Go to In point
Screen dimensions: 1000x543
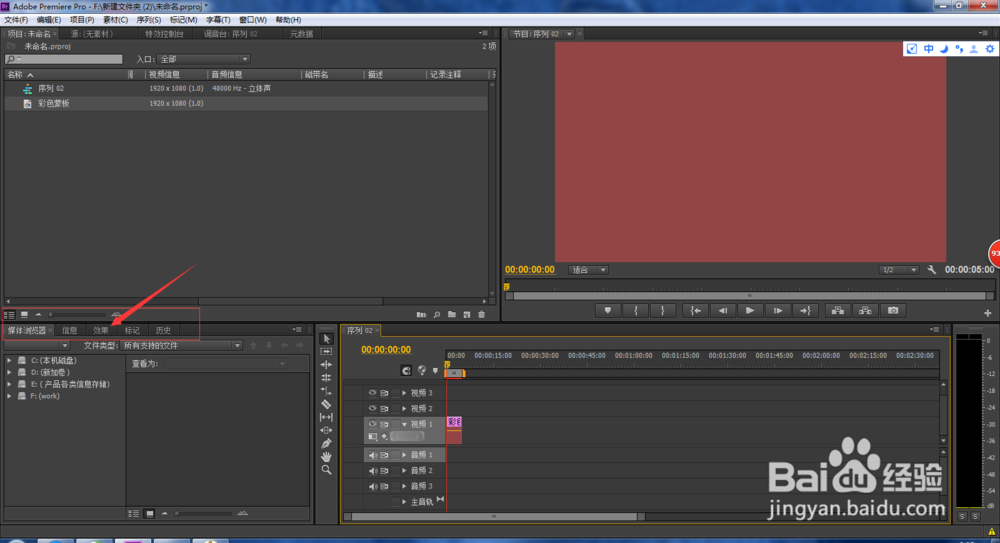695,311
